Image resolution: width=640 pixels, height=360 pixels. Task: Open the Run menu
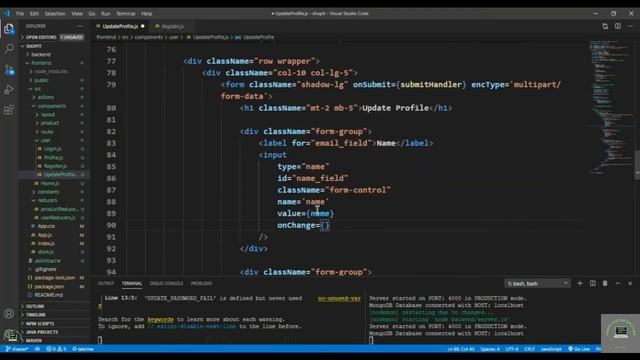(x=105, y=13)
